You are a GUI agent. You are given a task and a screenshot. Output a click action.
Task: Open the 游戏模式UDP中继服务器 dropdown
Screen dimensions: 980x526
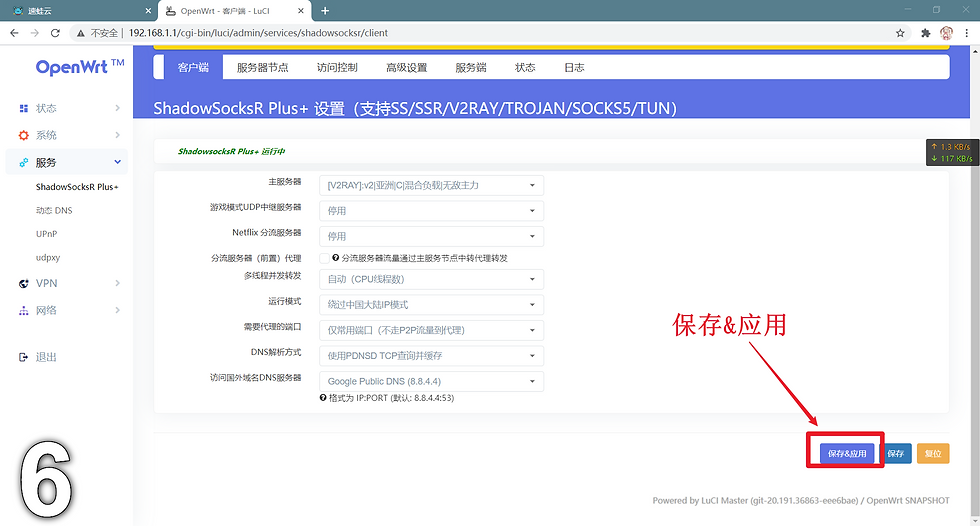click(x=431, y=211)
